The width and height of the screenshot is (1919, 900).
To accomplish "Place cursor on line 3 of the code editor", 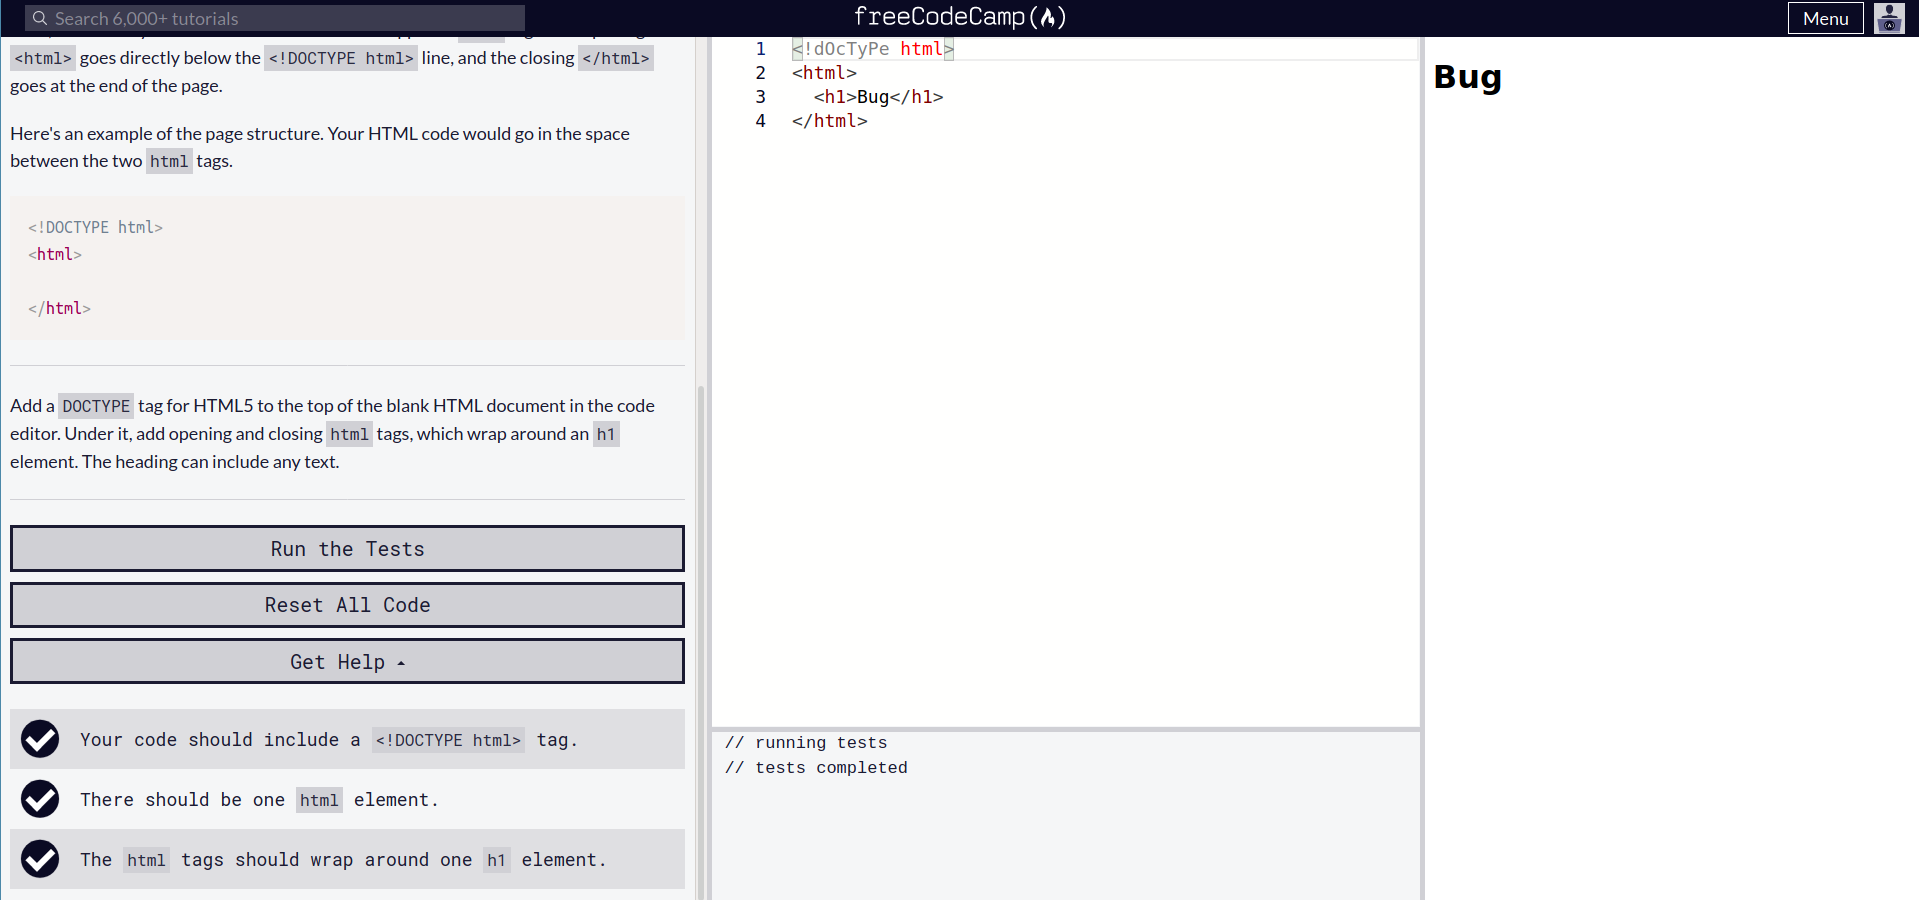I will pos(880,96).
